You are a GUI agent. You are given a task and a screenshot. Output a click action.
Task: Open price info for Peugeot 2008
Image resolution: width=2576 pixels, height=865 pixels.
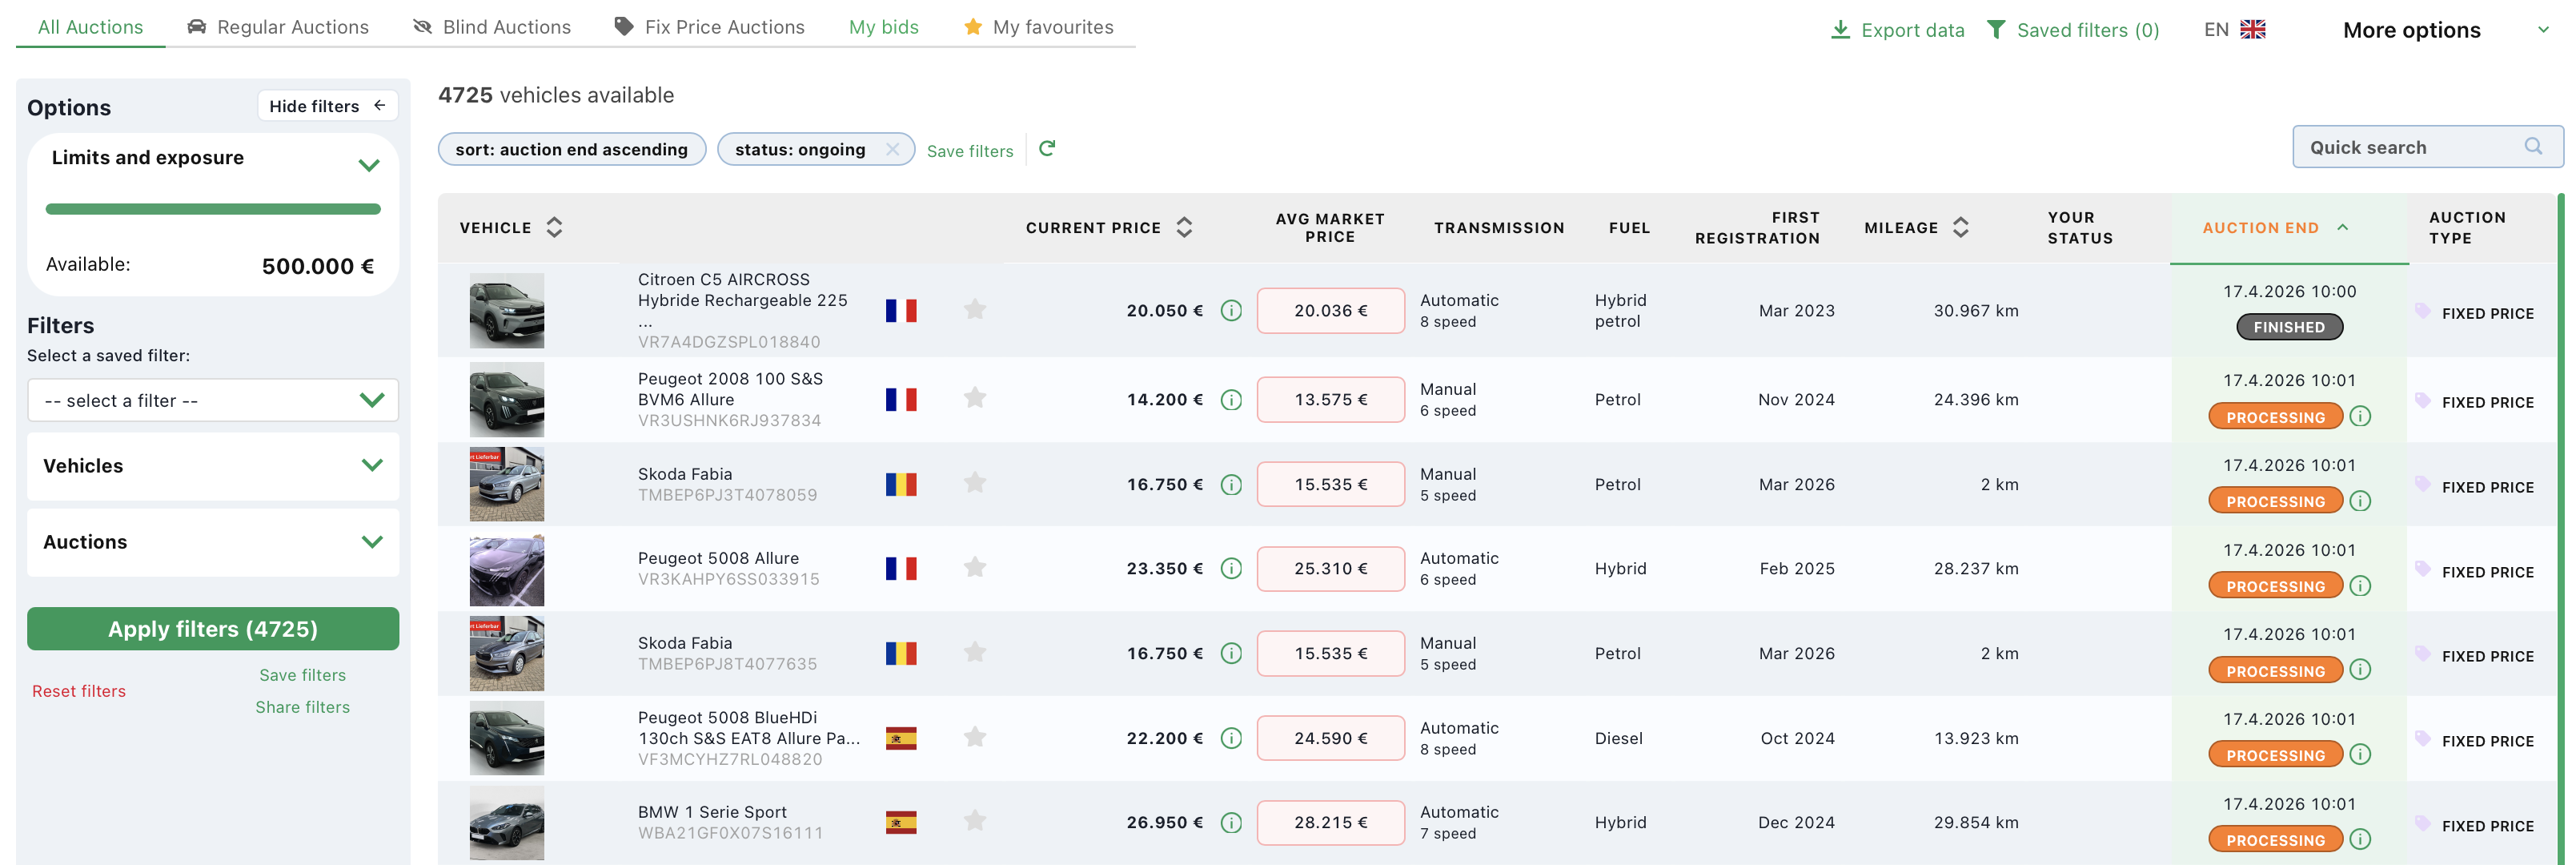(1231, 400)
